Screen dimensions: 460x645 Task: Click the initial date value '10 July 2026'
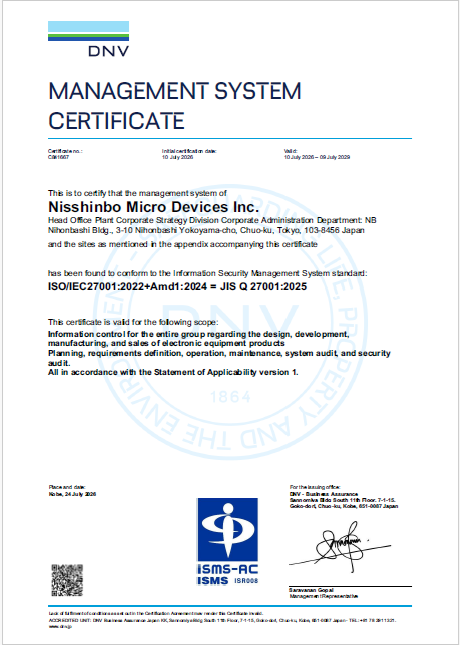[177, 157]
